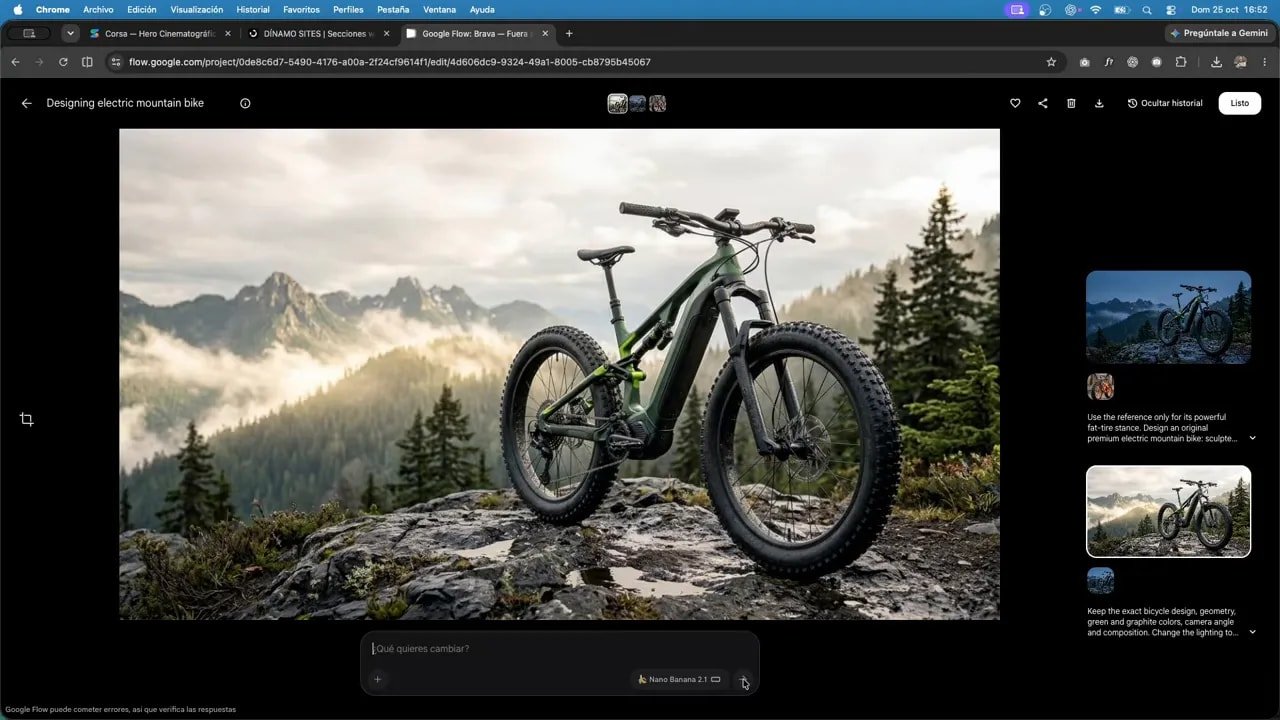Select the first top-center version thumbnail
This screenshot has width=1280, height=720.
618,103
